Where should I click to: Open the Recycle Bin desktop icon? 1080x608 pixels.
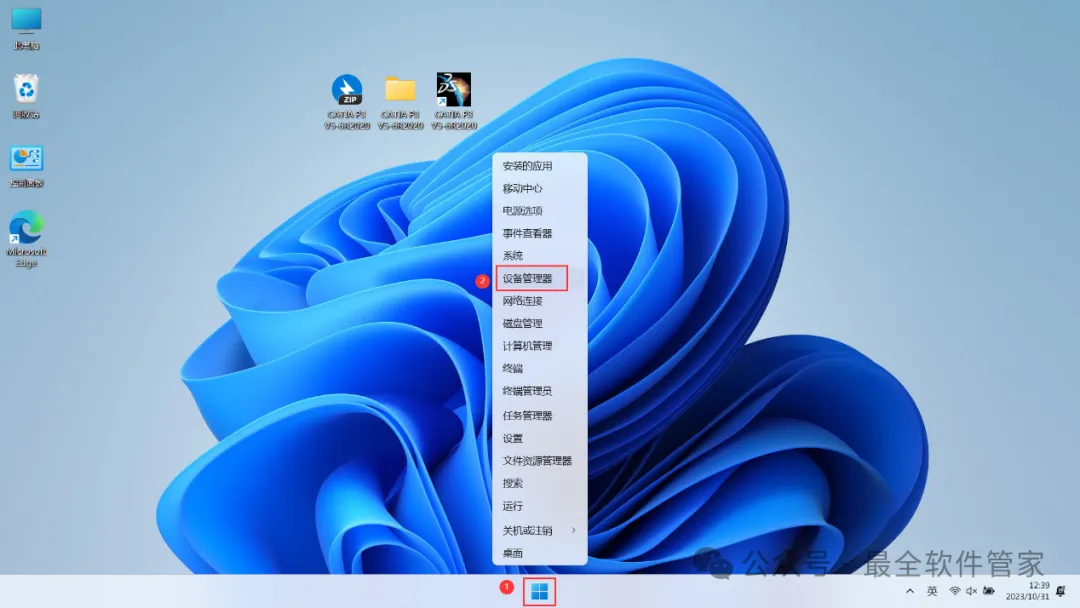point(26,96)
